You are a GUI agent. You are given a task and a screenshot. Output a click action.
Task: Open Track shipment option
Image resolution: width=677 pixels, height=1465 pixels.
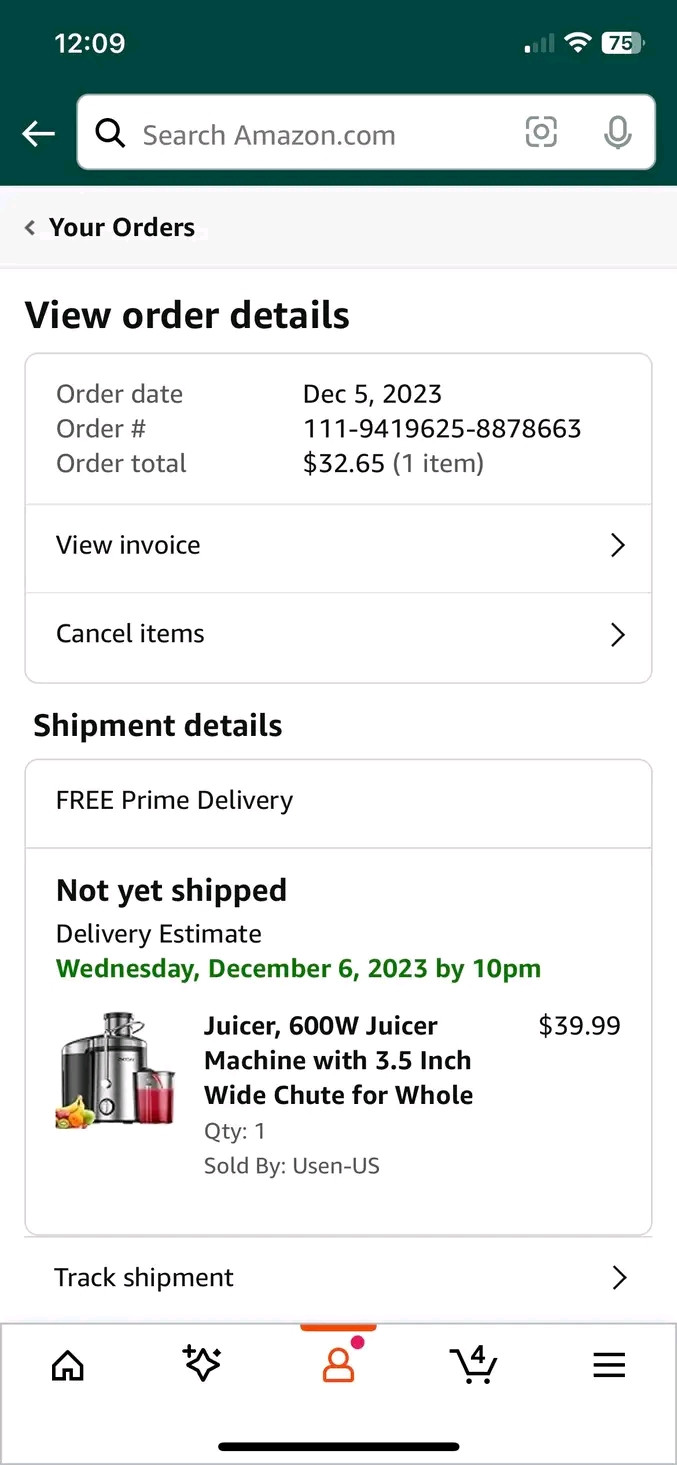pos(338,1278)
